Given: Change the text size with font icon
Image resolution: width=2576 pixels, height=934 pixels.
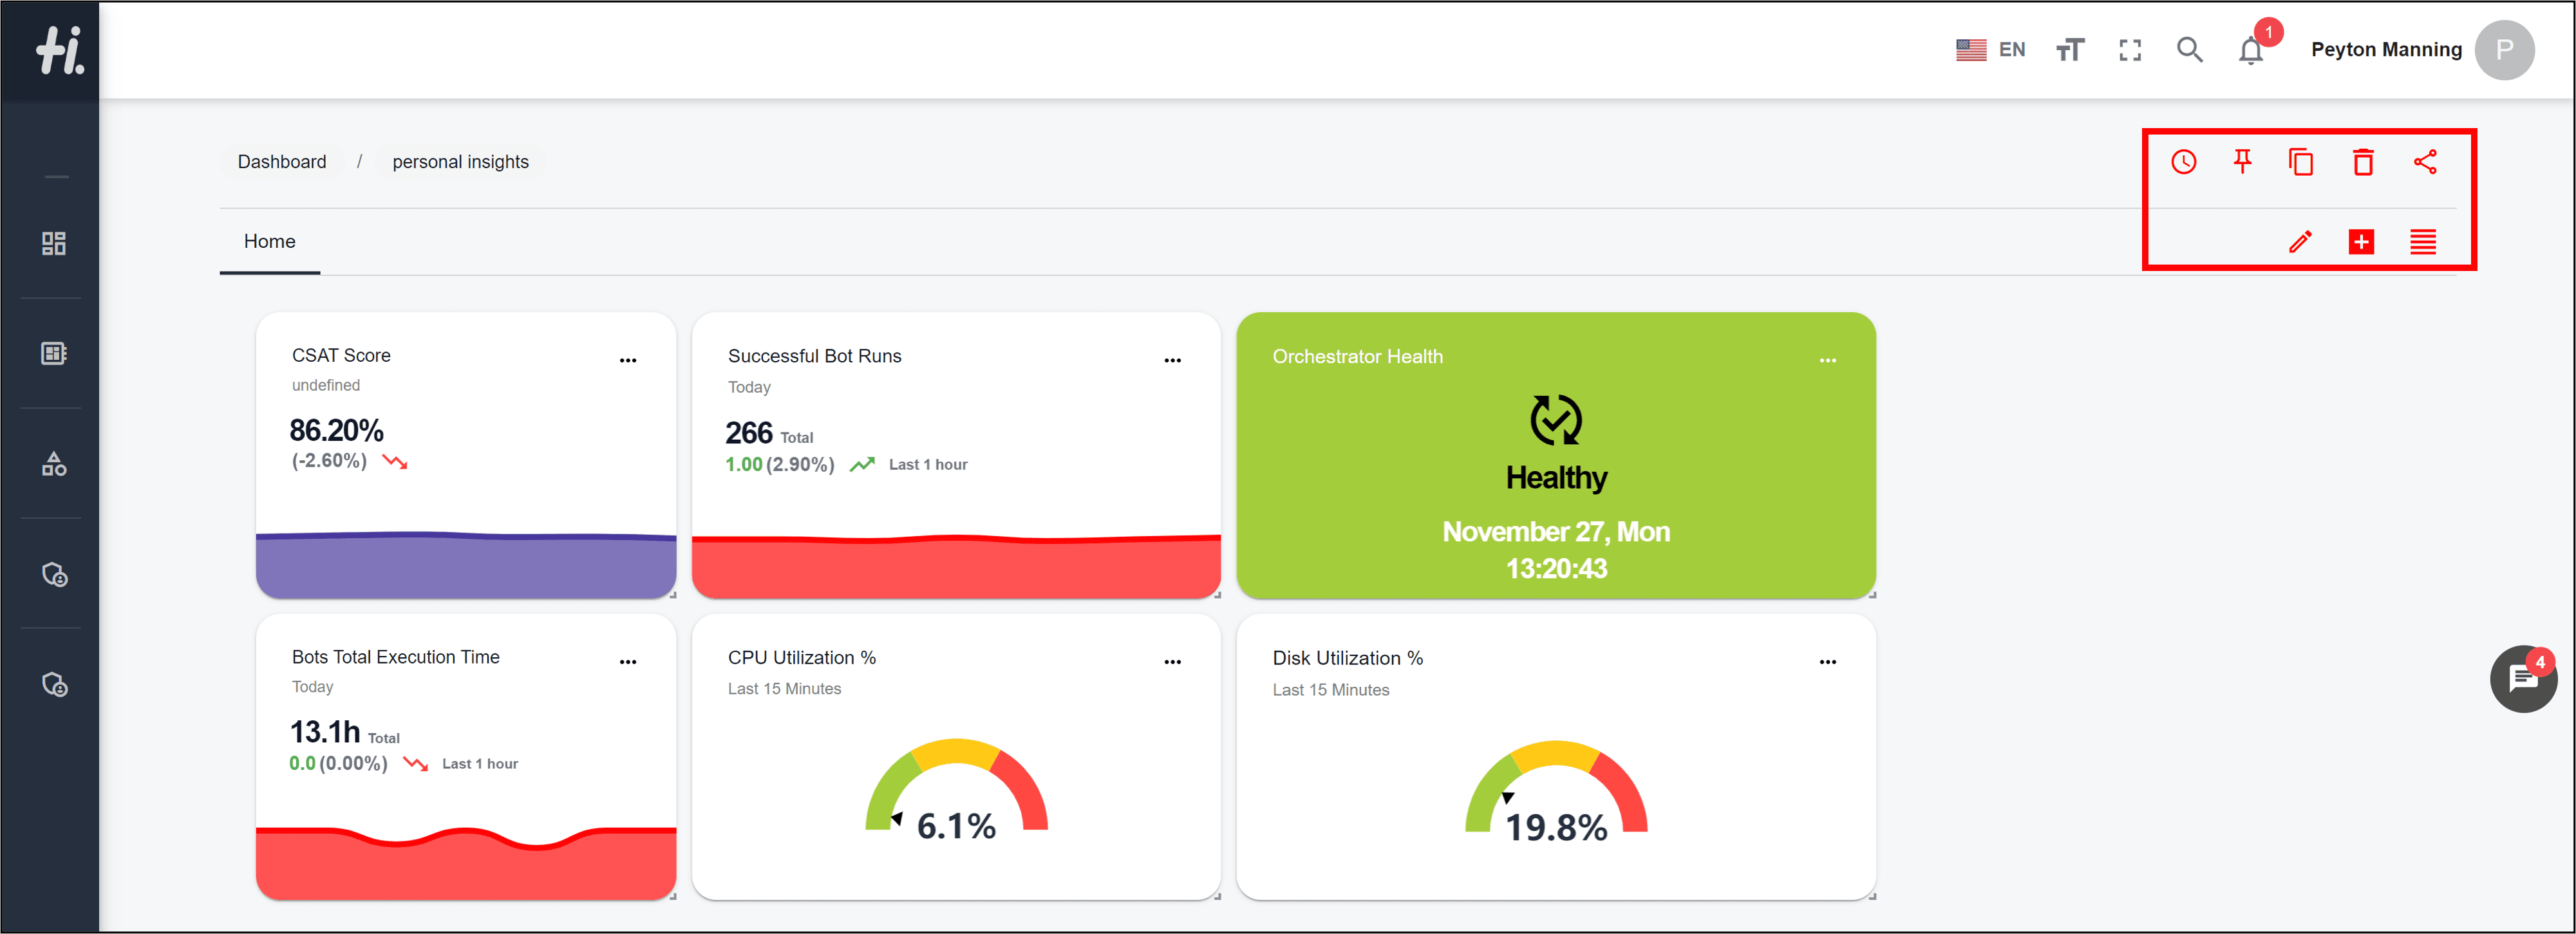Looking at the screenshot, I should tap(2070, 50).
